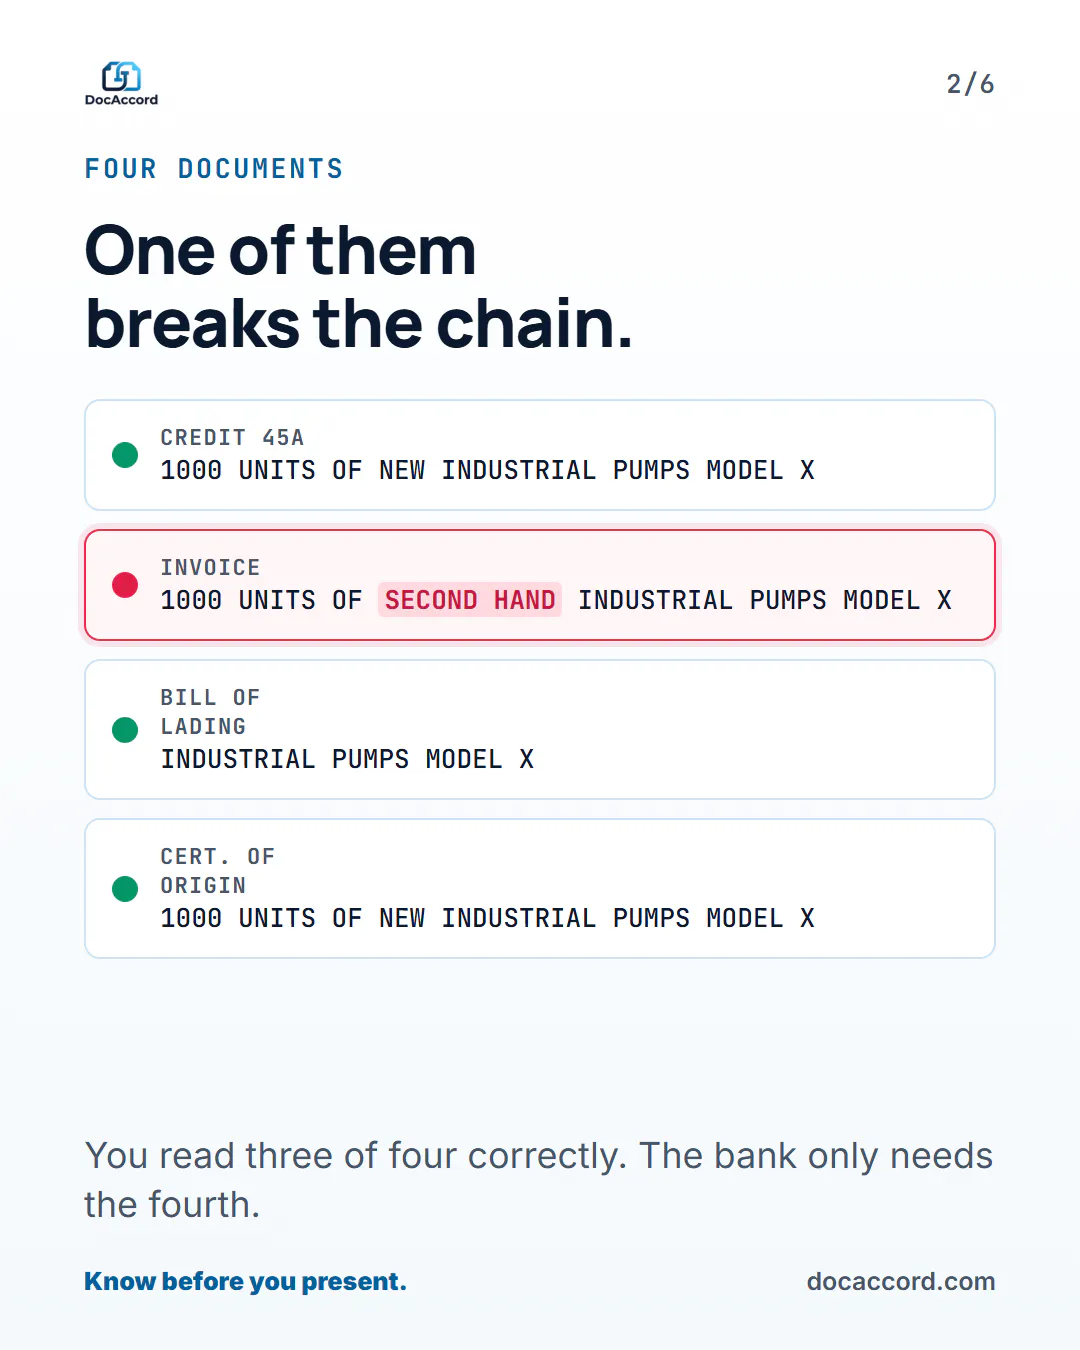Open the Cert. of Origin card
This screenshot has height=1350, width=1080.
[540, 888]
